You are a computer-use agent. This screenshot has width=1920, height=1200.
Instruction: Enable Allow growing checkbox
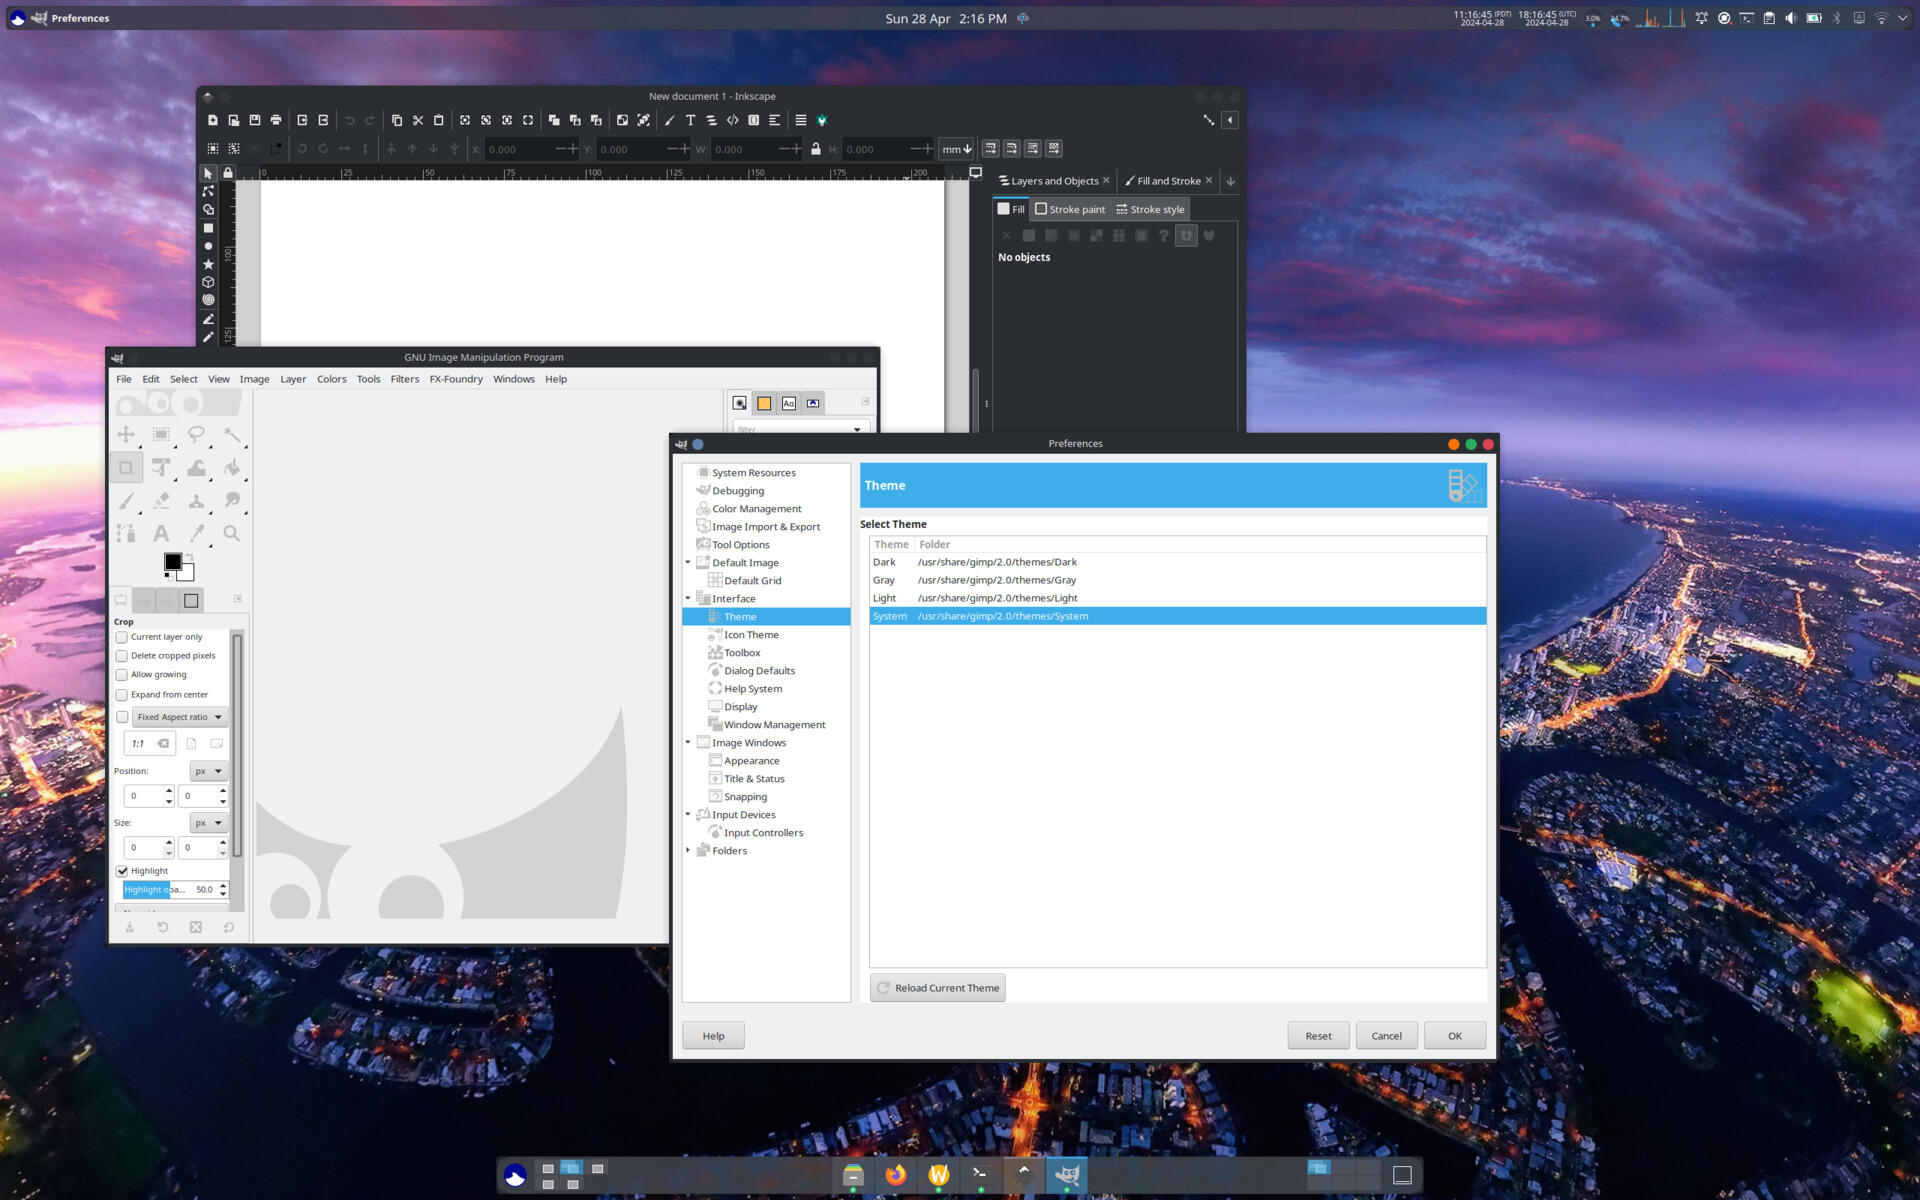pos(122,675)
